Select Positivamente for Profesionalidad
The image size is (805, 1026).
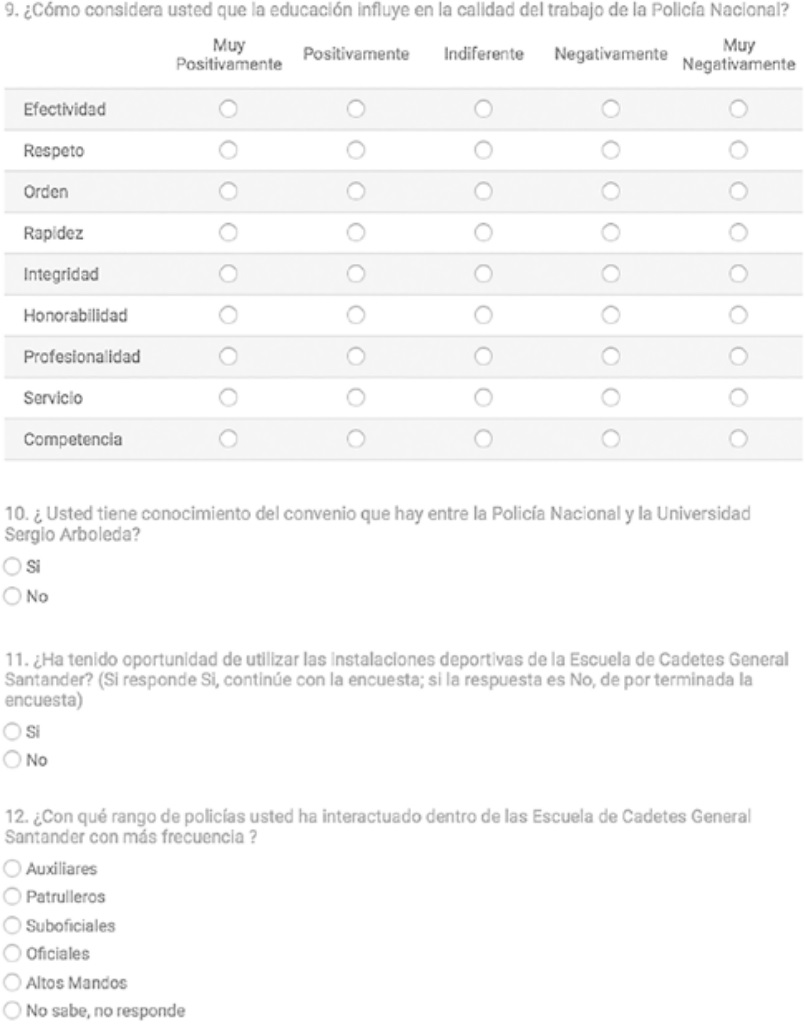[x=356, y=355]
